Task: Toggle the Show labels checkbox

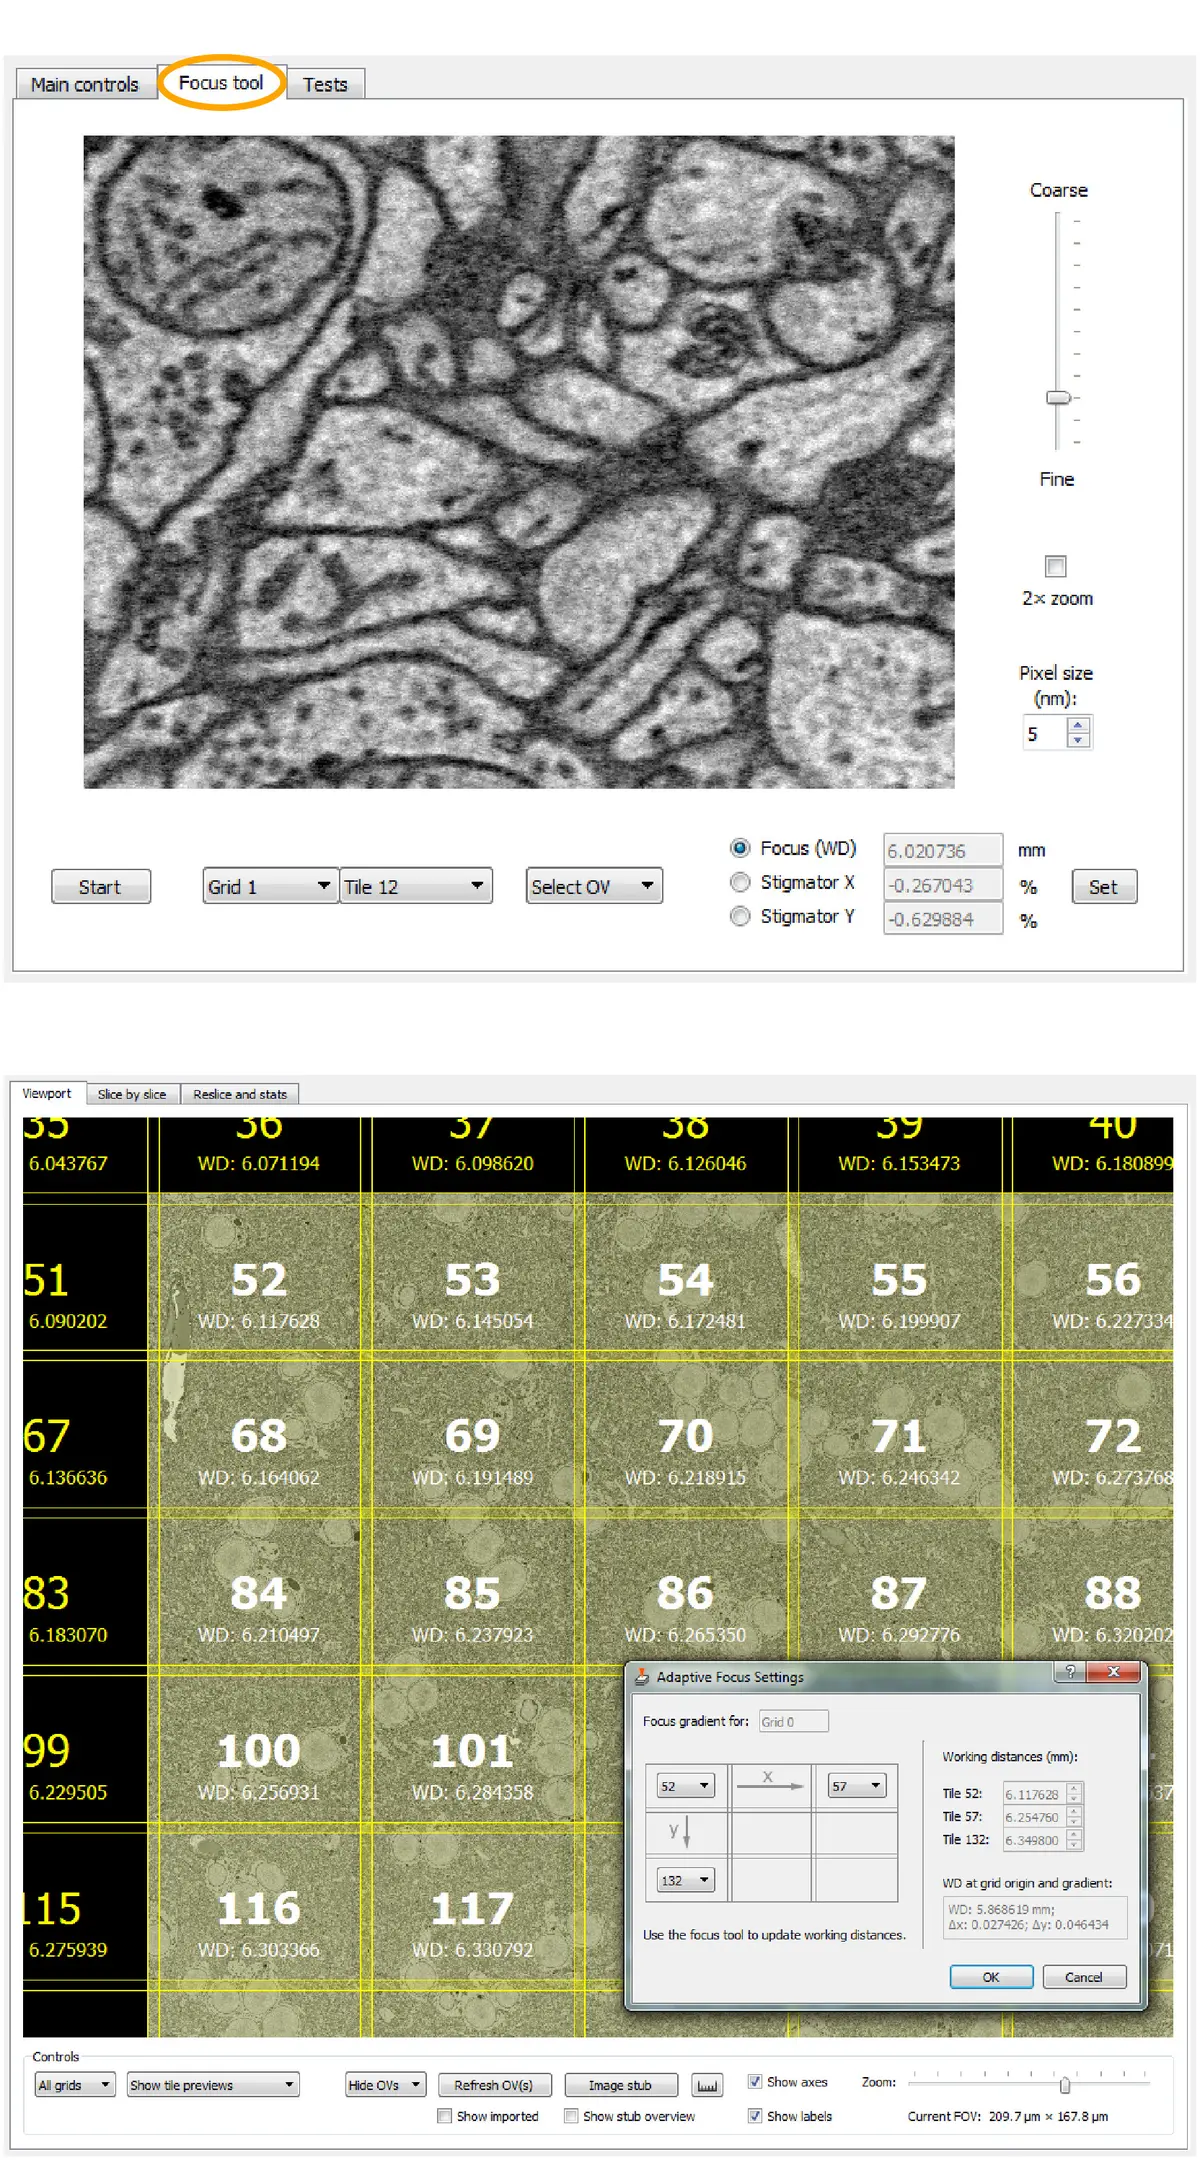Action: (x=755, y=2115)
